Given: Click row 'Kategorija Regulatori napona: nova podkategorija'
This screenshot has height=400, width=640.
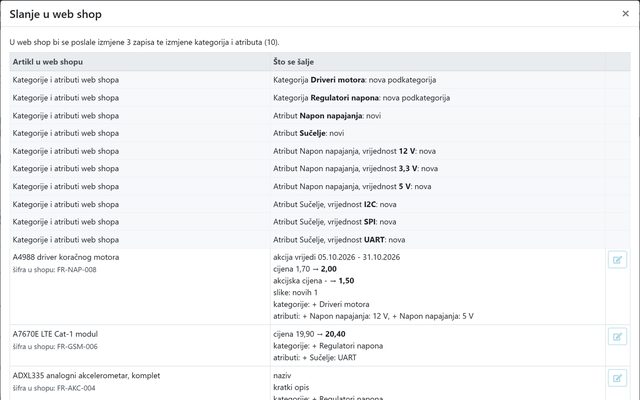Looking at the screenshot, I should [x=320, y=98].
